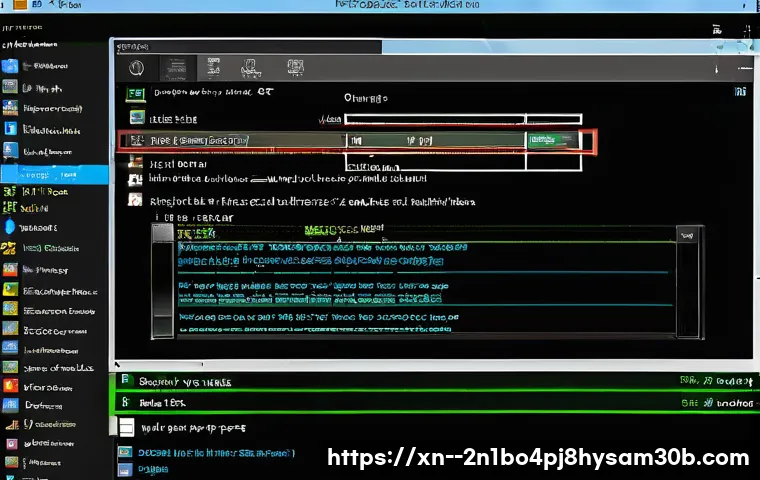The image size is (760, 480).
Task: Open the dropdown button atop the log box
Action: pyautogui.click(x=686, y=235)
